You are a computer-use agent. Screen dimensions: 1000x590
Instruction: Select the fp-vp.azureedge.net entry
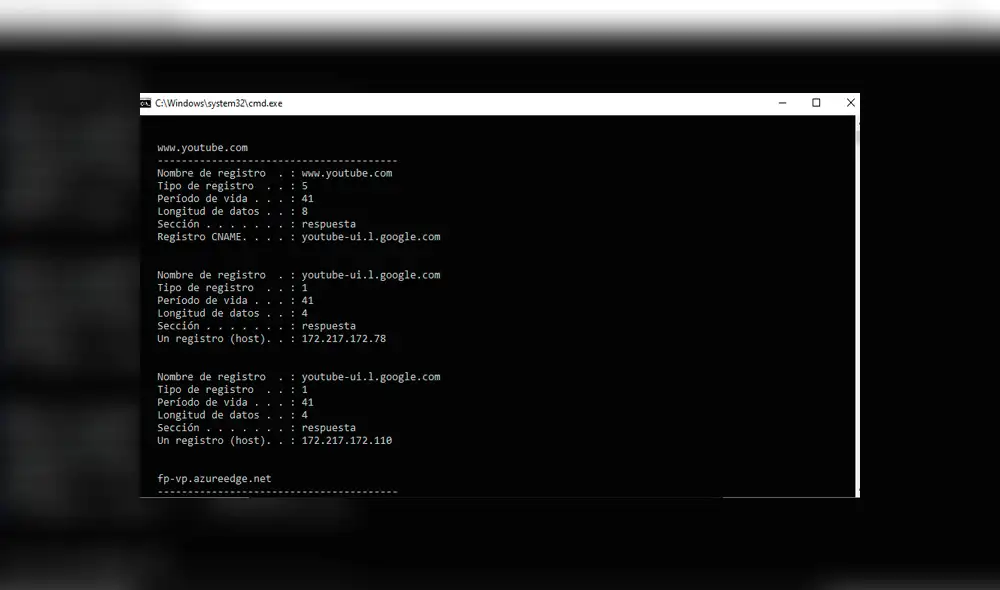tap(214, 478)
